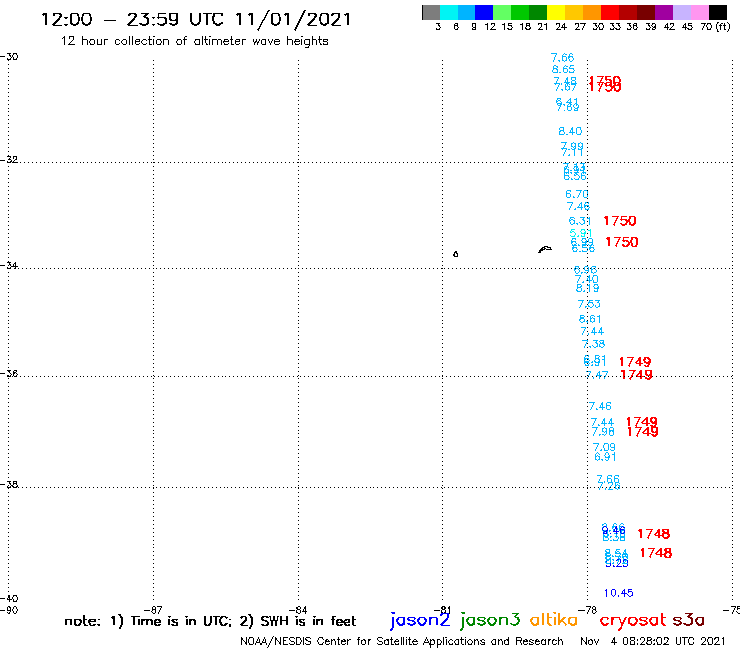Click the wave height value 7.47

pos(597,375)
